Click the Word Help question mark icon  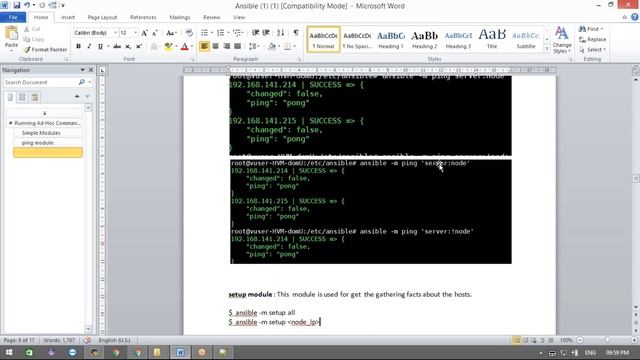[635, 17]
